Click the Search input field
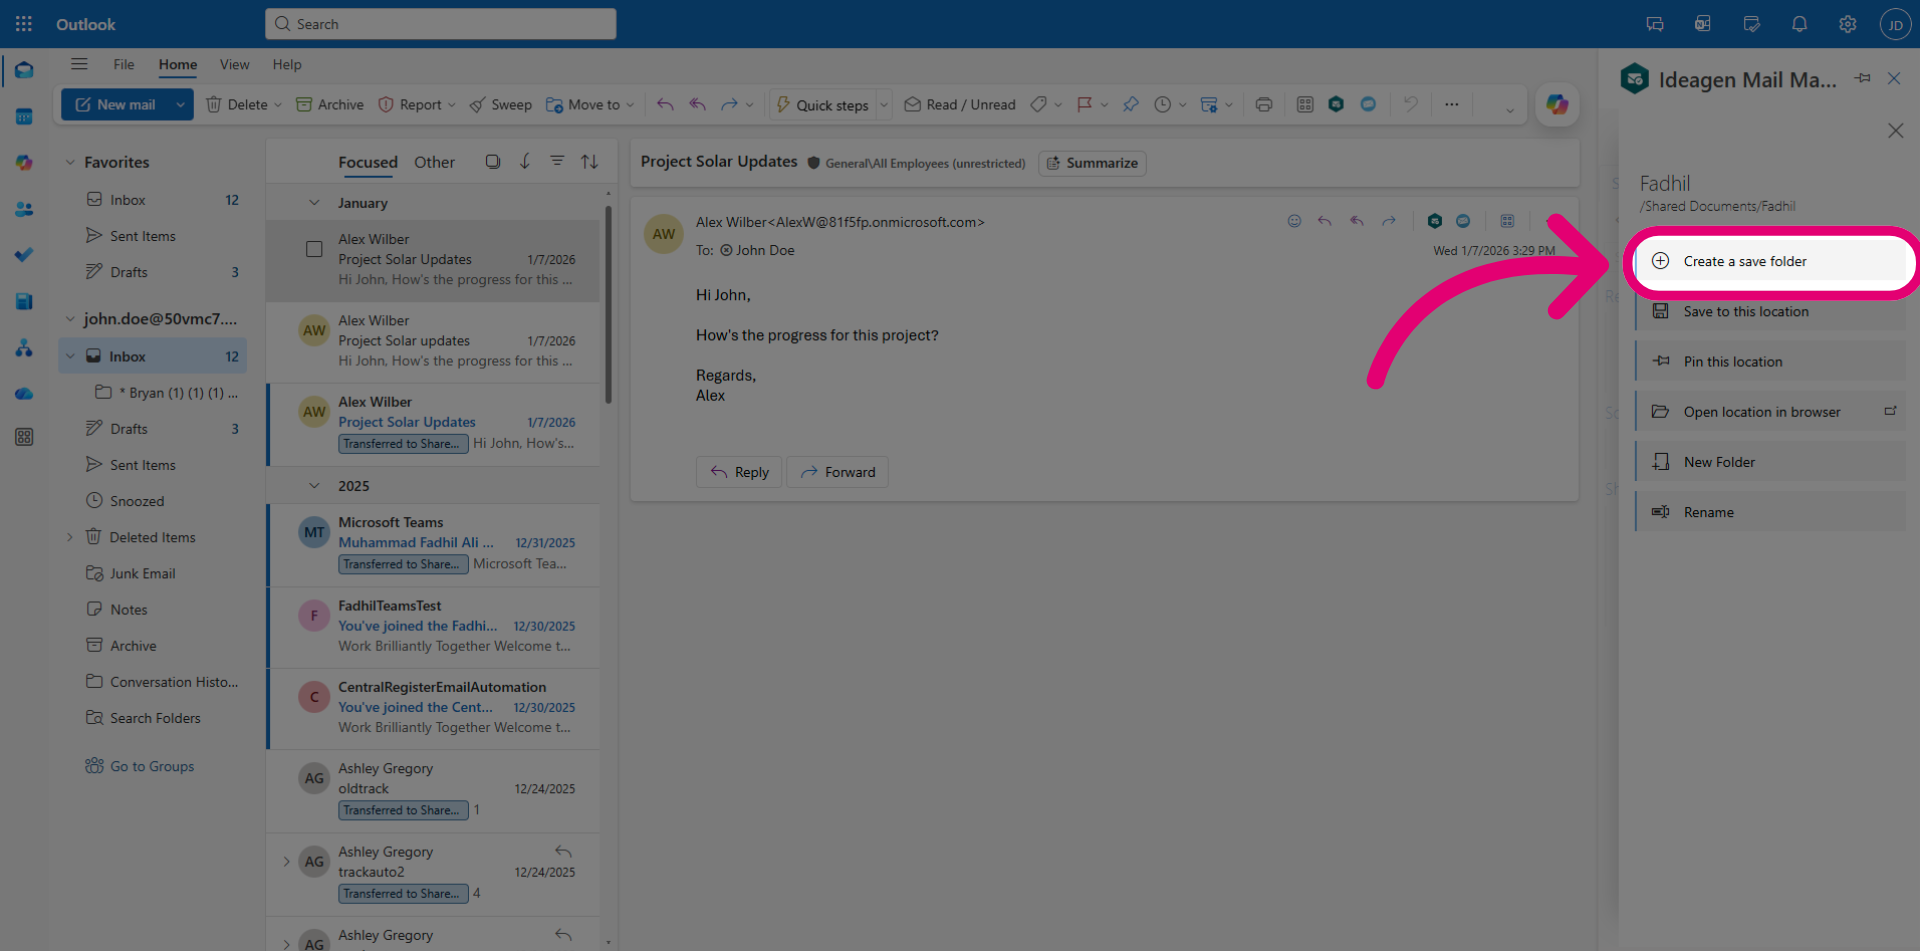The width and height of the screenshot is (1920, 951). [x=440, y=24]
